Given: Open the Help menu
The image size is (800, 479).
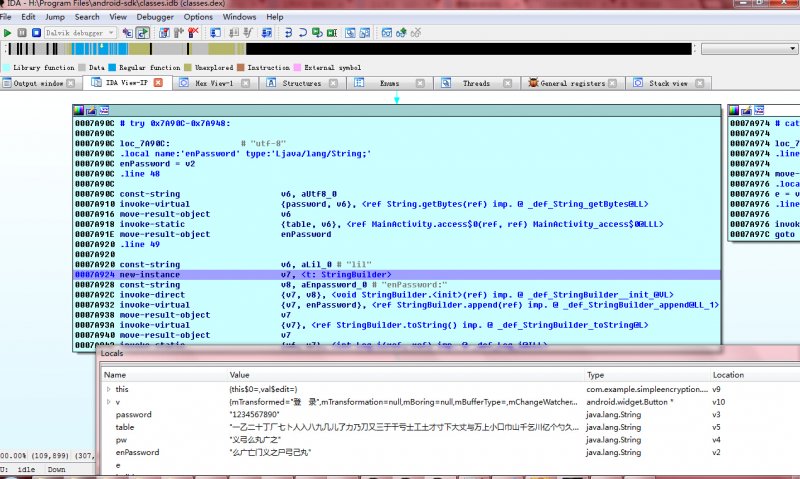Looking at the screenshot, I should (x=274, y=17).
